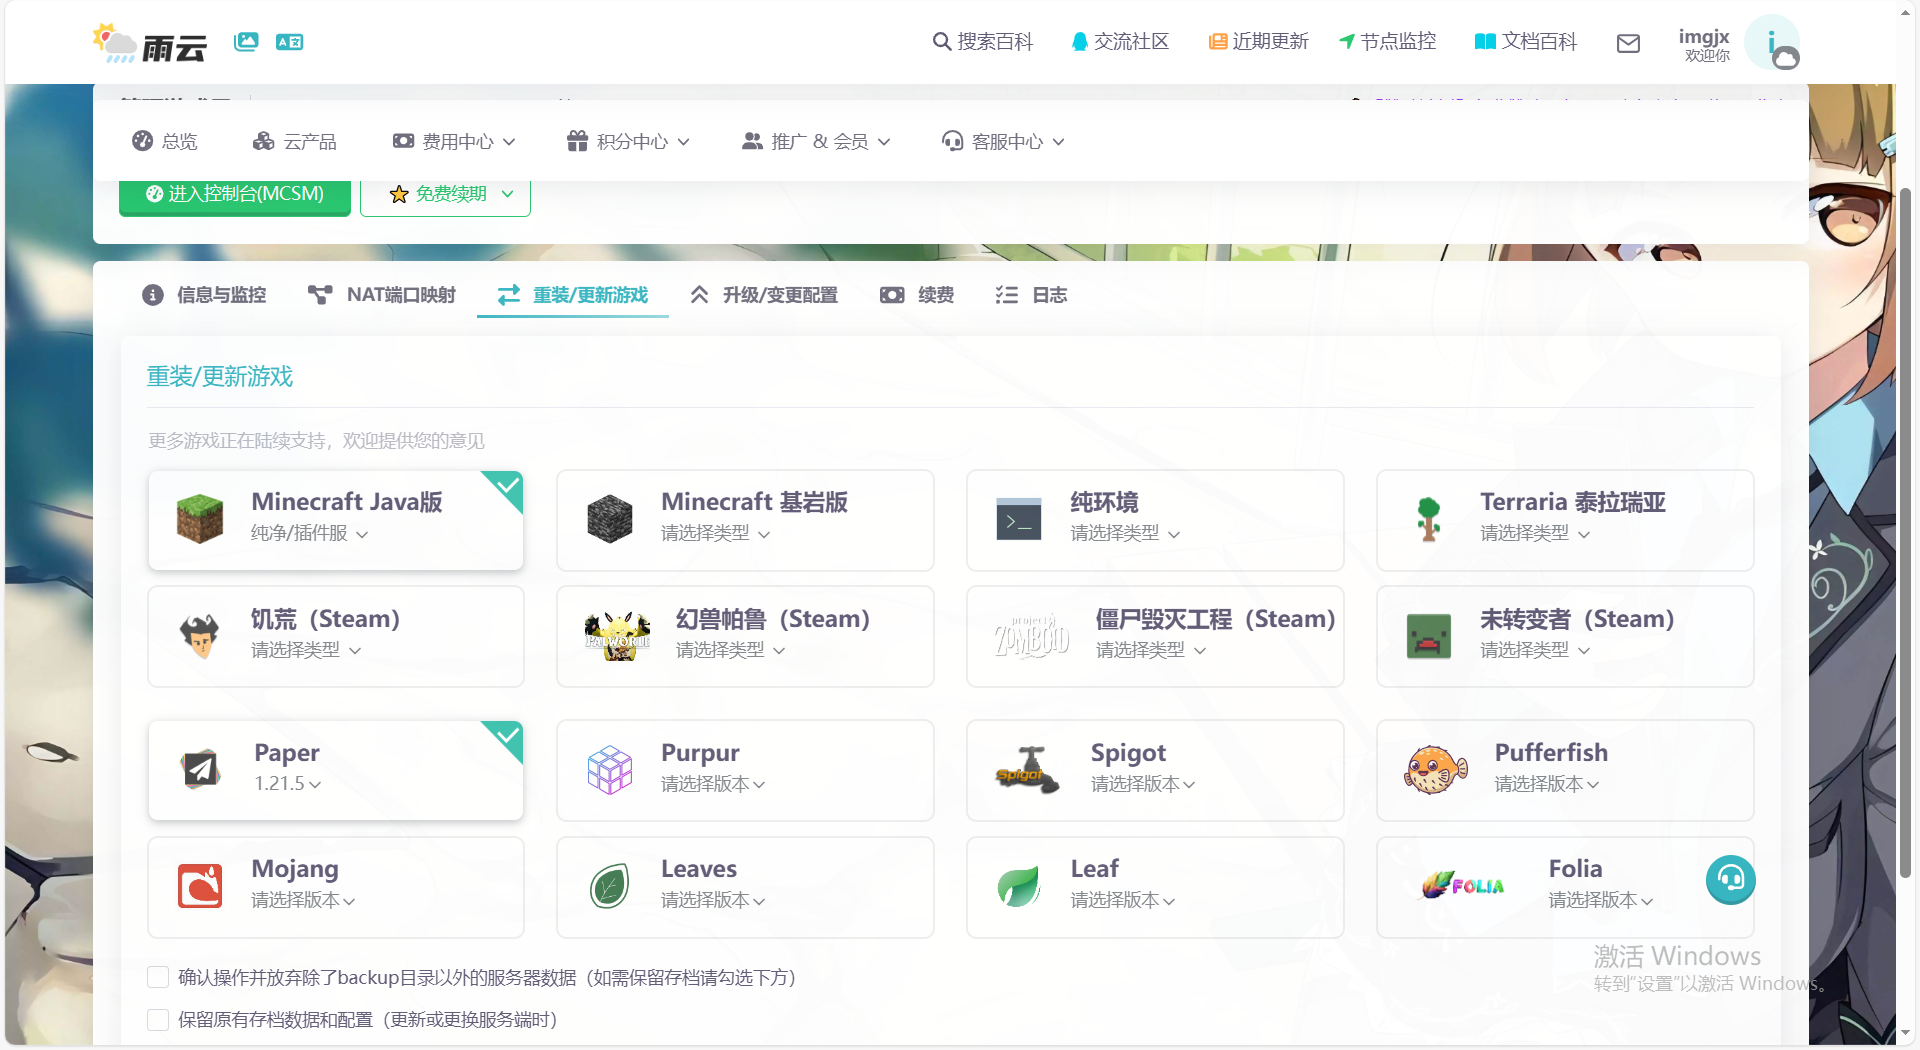Screen dimensions: 1920x1050
Task: Open the 节点监控 link
Action: coord(1387,41)
